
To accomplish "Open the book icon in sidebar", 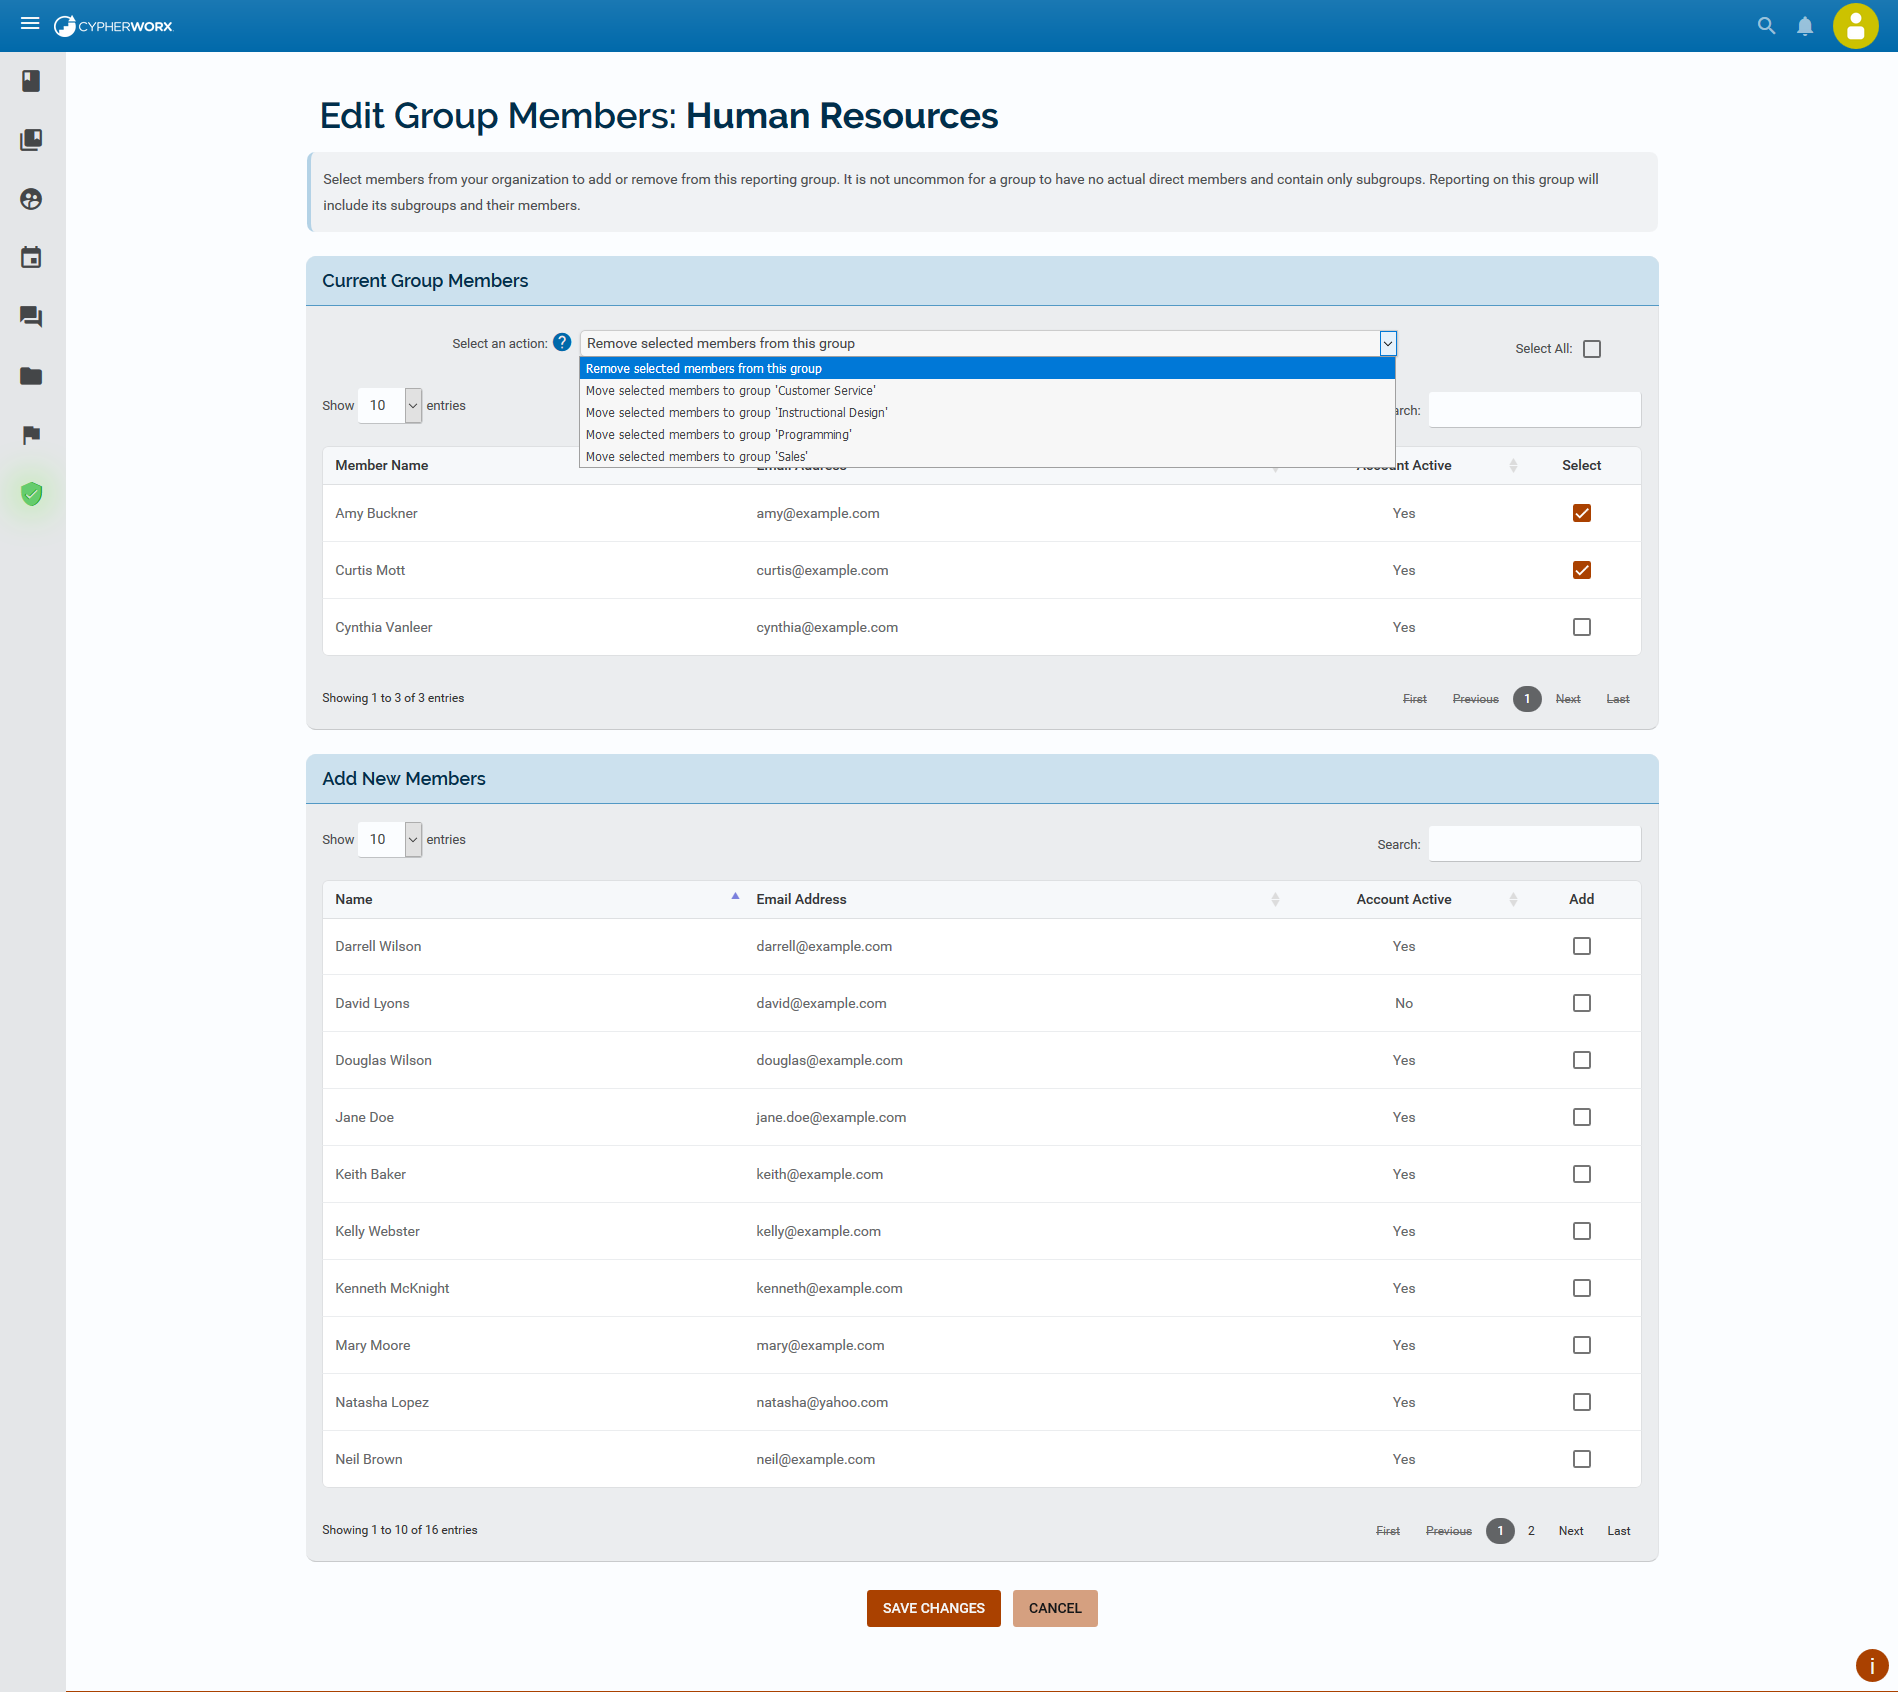I will tap(31, 81).
